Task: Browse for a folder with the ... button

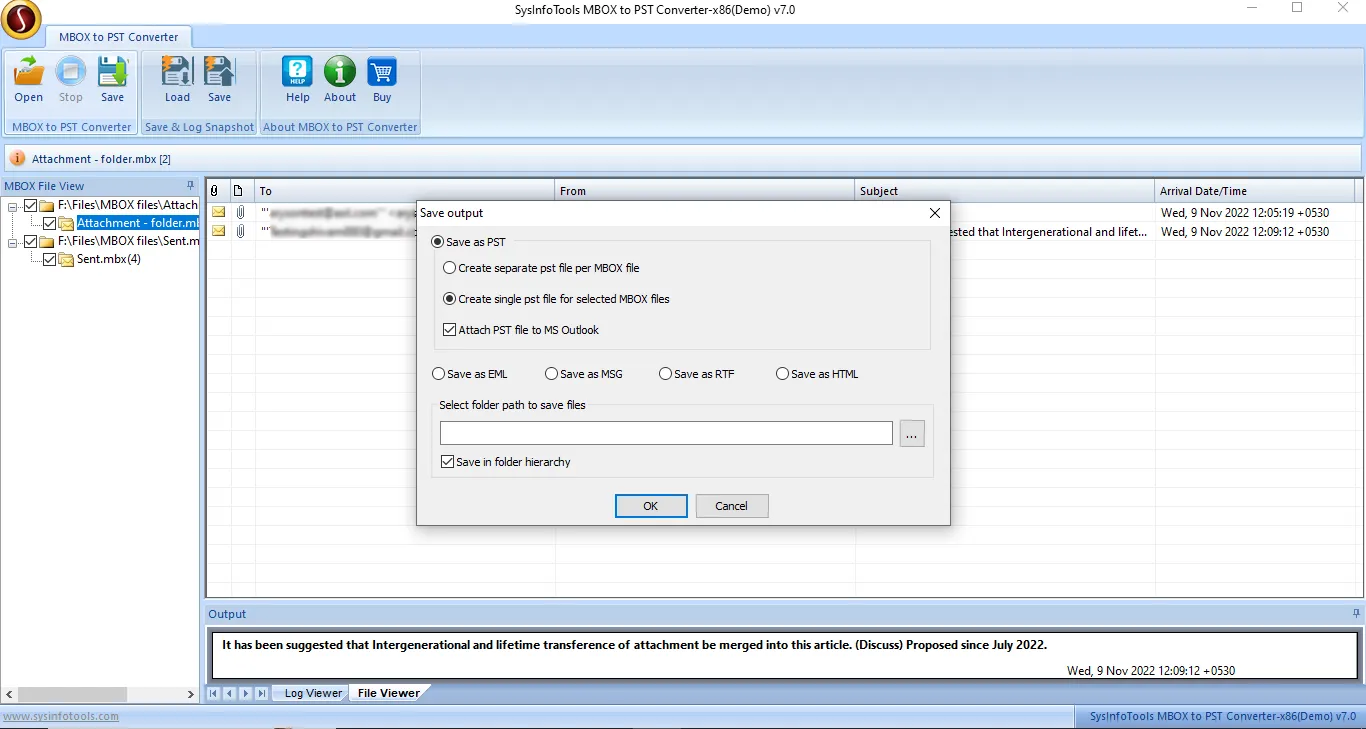Action: pos(912,433)
